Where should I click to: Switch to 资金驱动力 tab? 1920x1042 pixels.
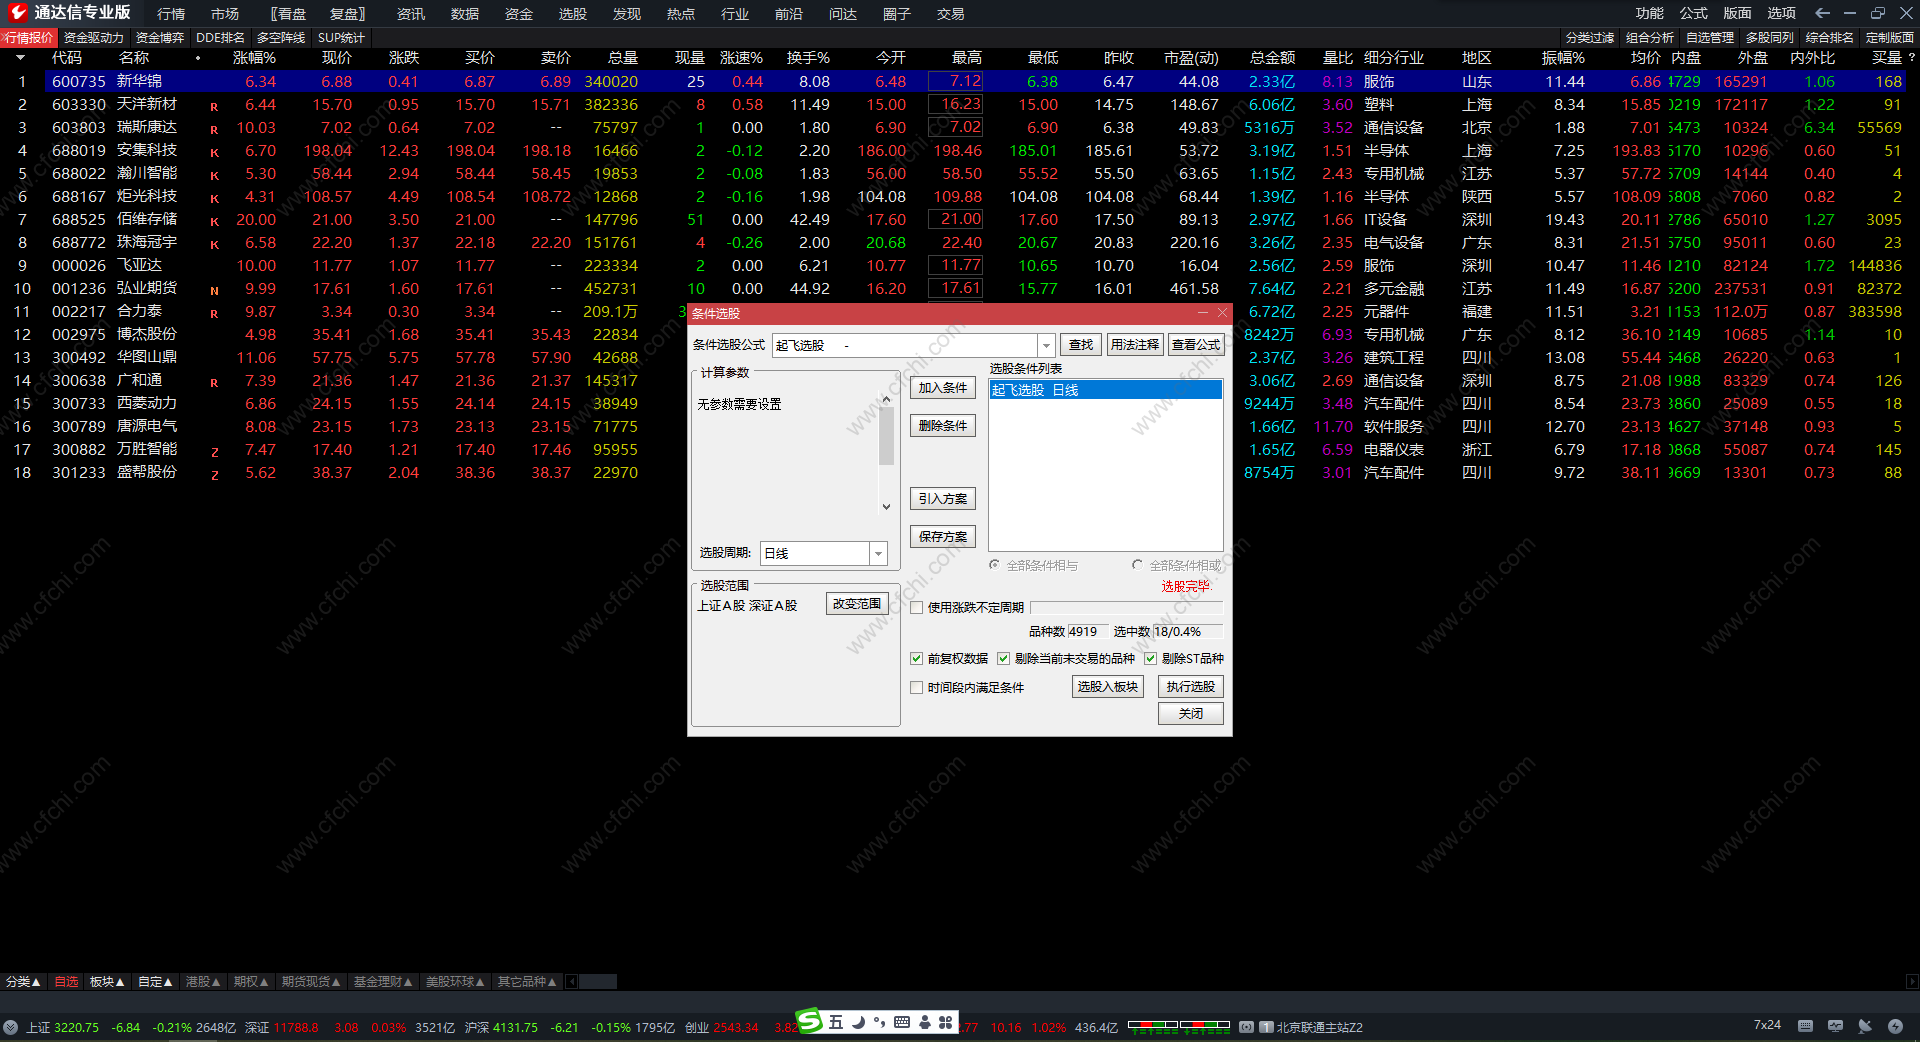pos(93,38)
